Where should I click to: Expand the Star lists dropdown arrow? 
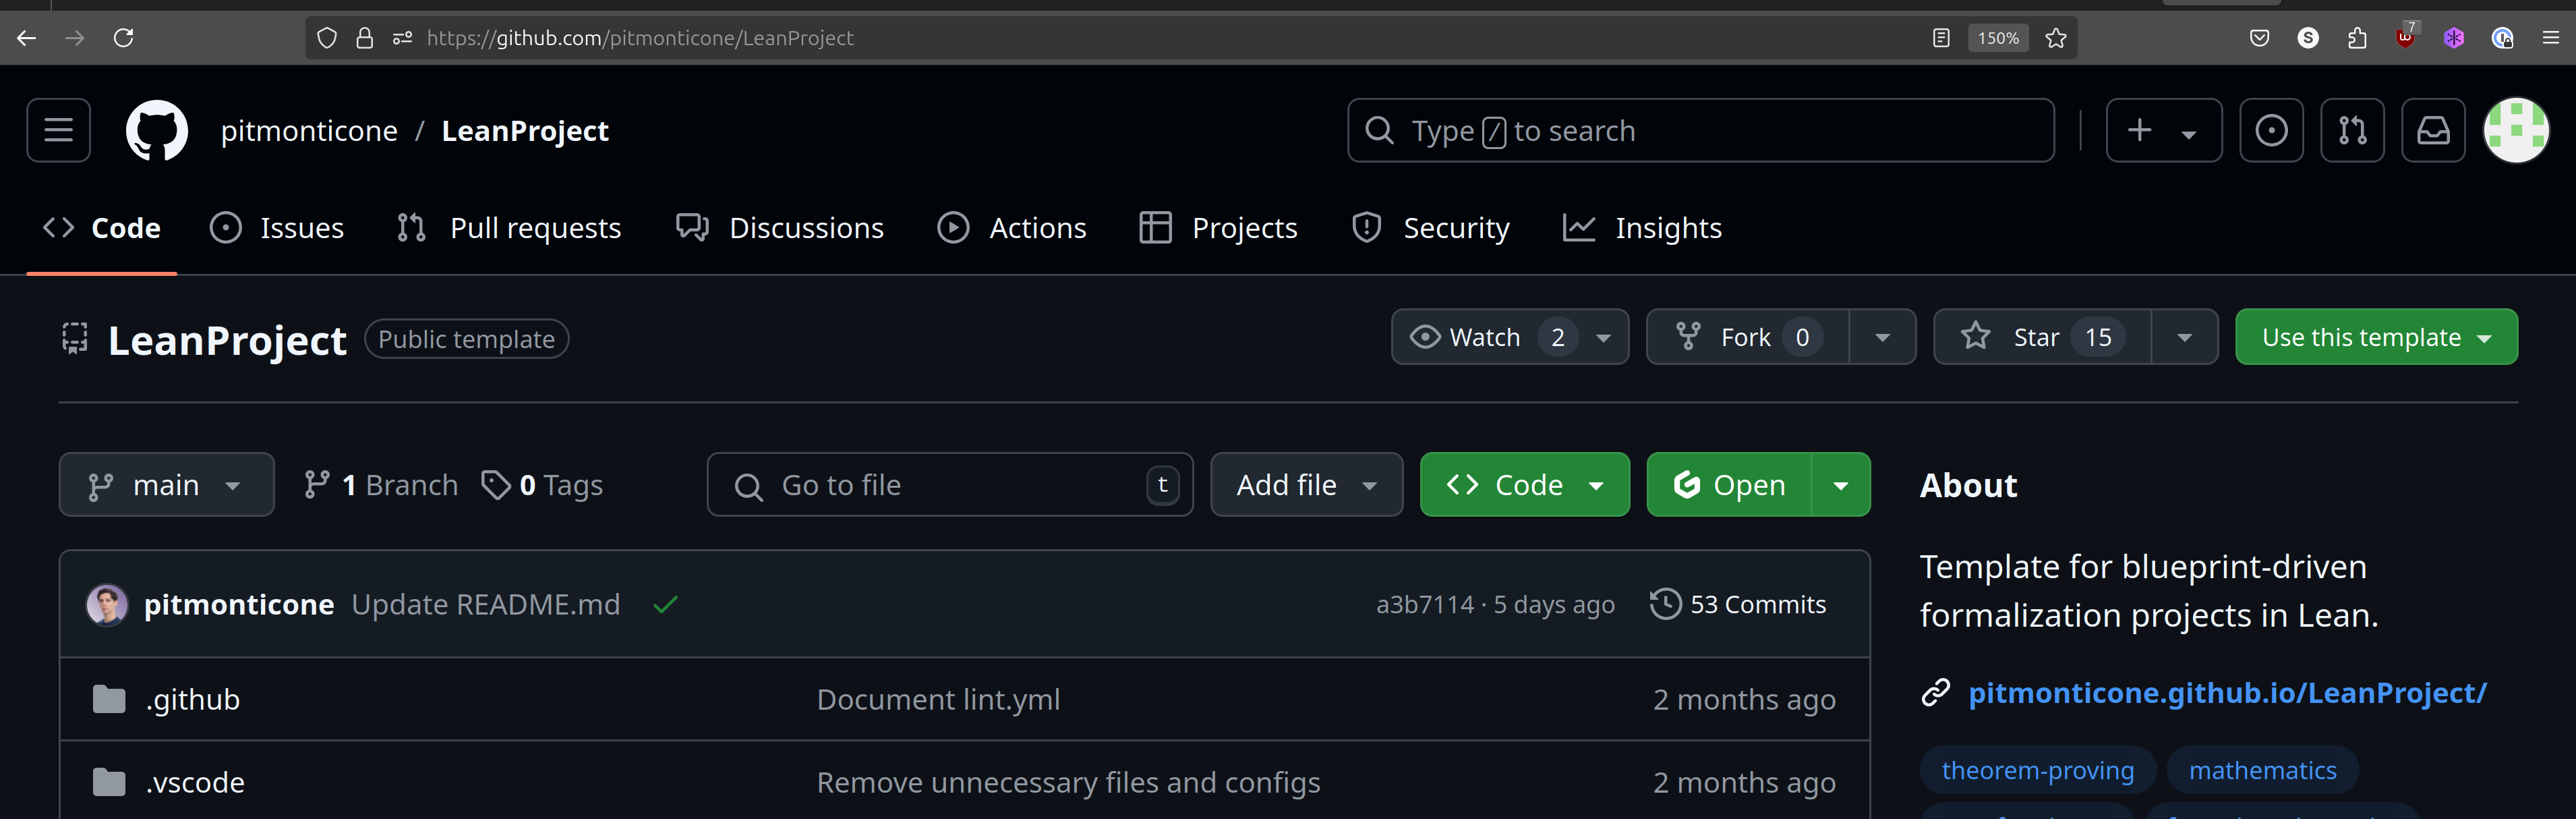coord(2185,337)
